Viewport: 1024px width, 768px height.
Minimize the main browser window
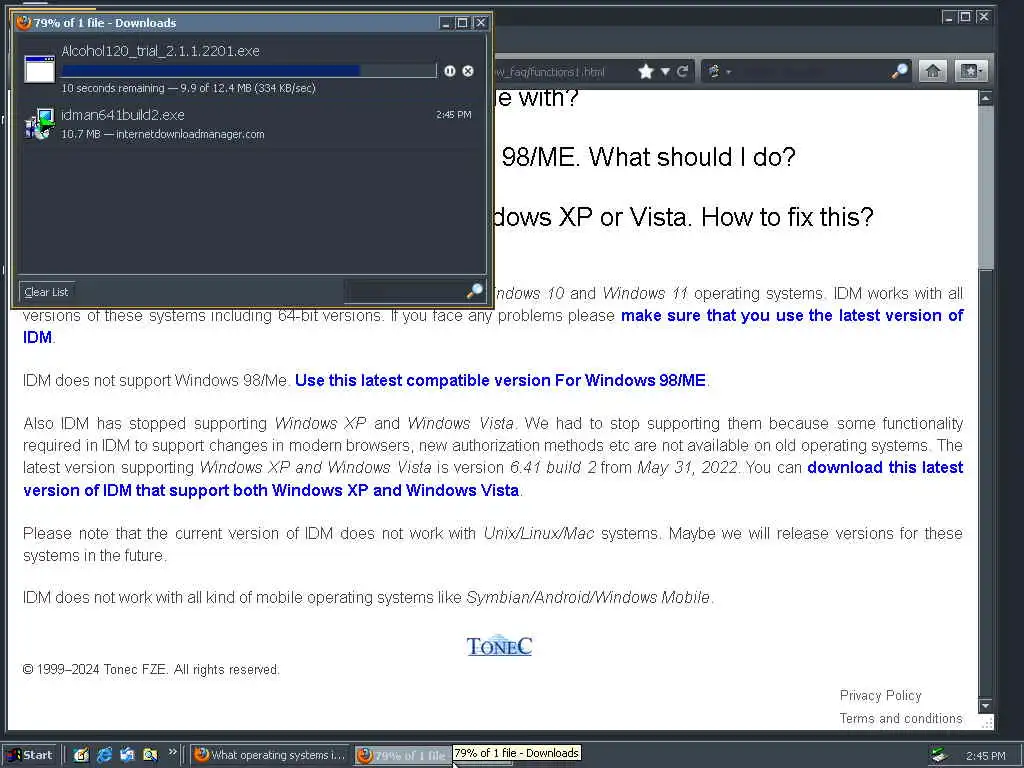pos(948,17)
